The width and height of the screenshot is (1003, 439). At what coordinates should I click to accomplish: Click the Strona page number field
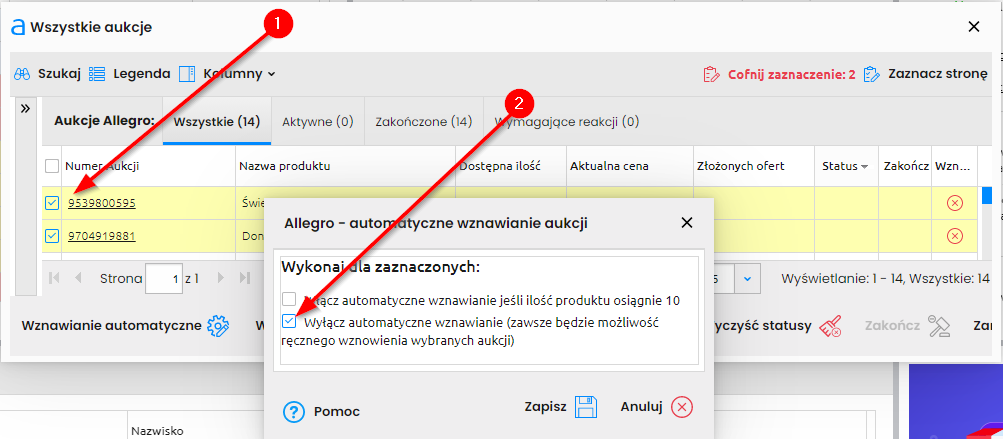[164, 278]
